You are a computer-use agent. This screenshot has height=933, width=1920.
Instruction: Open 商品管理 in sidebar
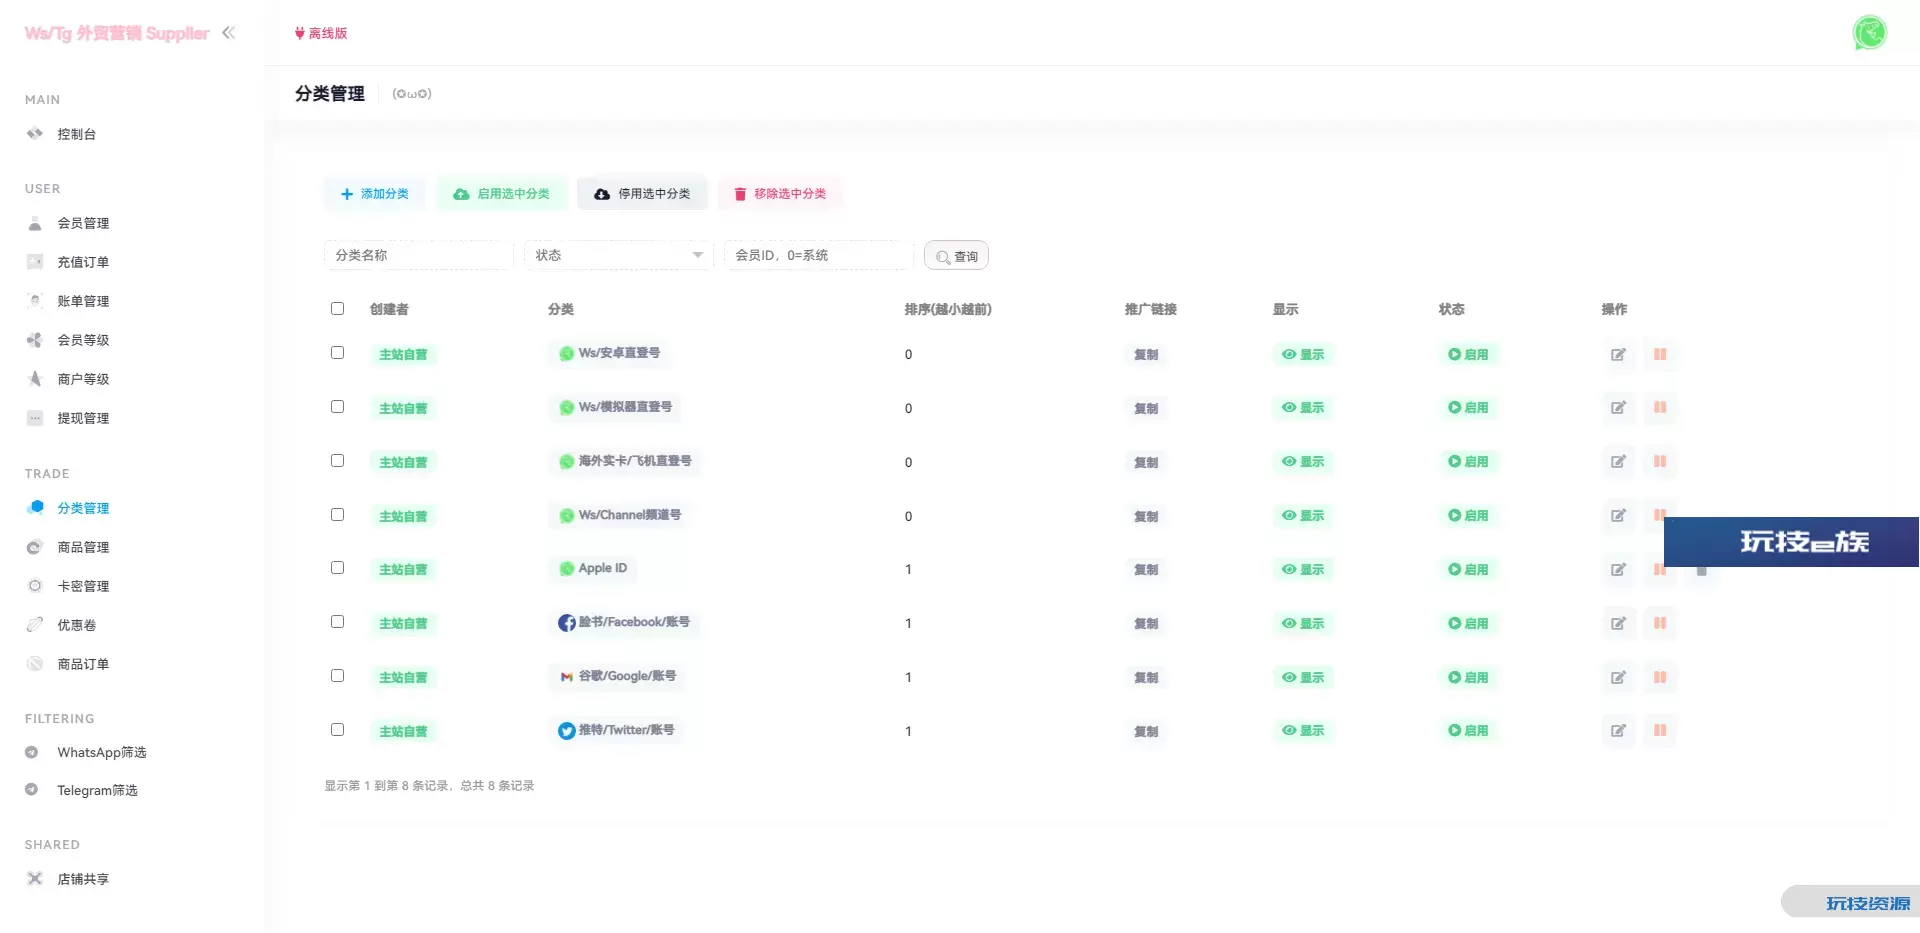(x=83, y=547)
